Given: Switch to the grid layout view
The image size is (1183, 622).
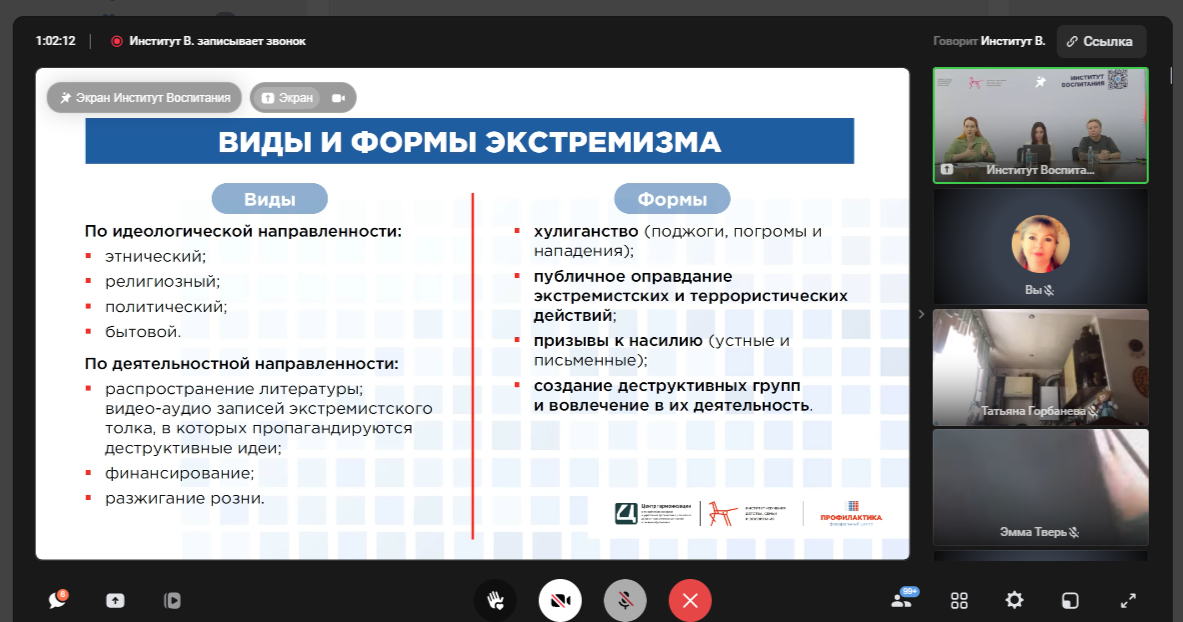Looking at the screenshot, I should click(959, 600).
